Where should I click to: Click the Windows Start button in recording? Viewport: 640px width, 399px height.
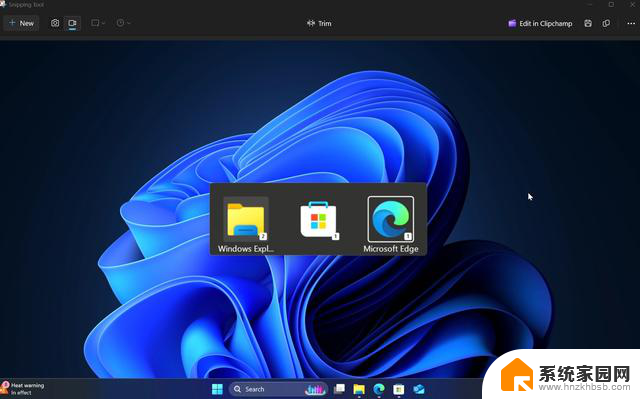[x=217, y=389]
